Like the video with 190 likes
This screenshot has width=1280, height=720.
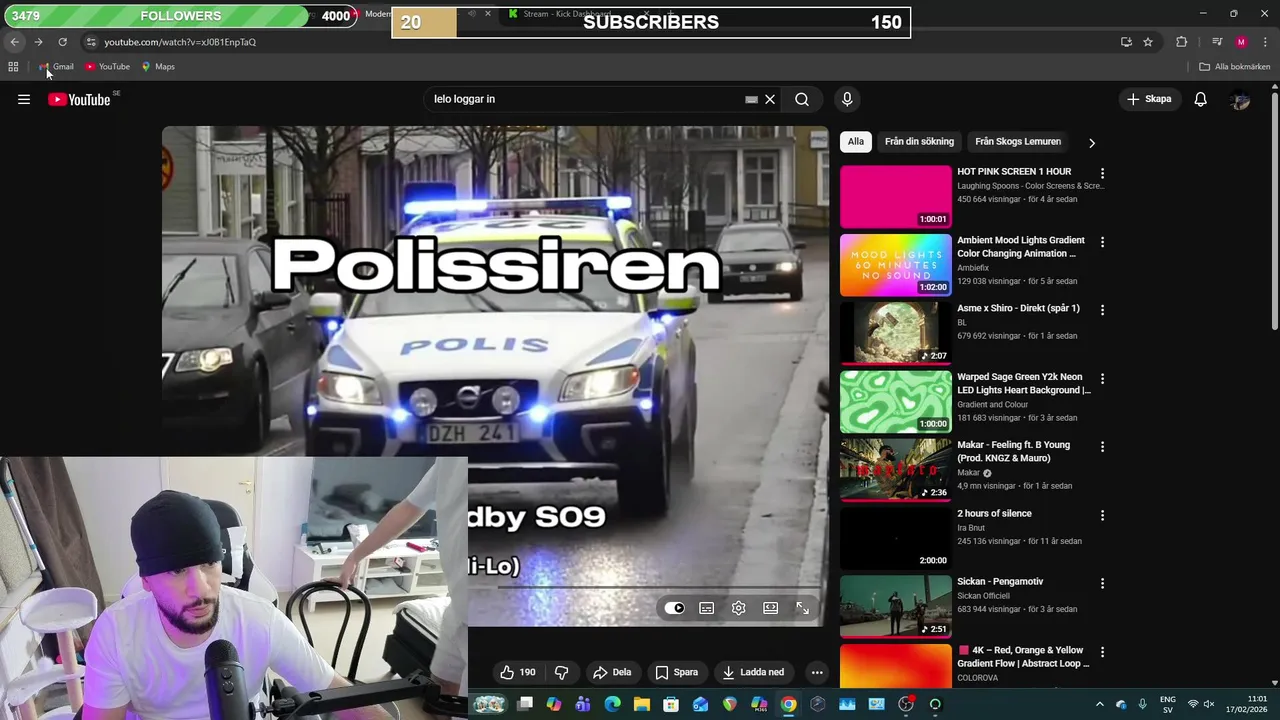[518, 672]
